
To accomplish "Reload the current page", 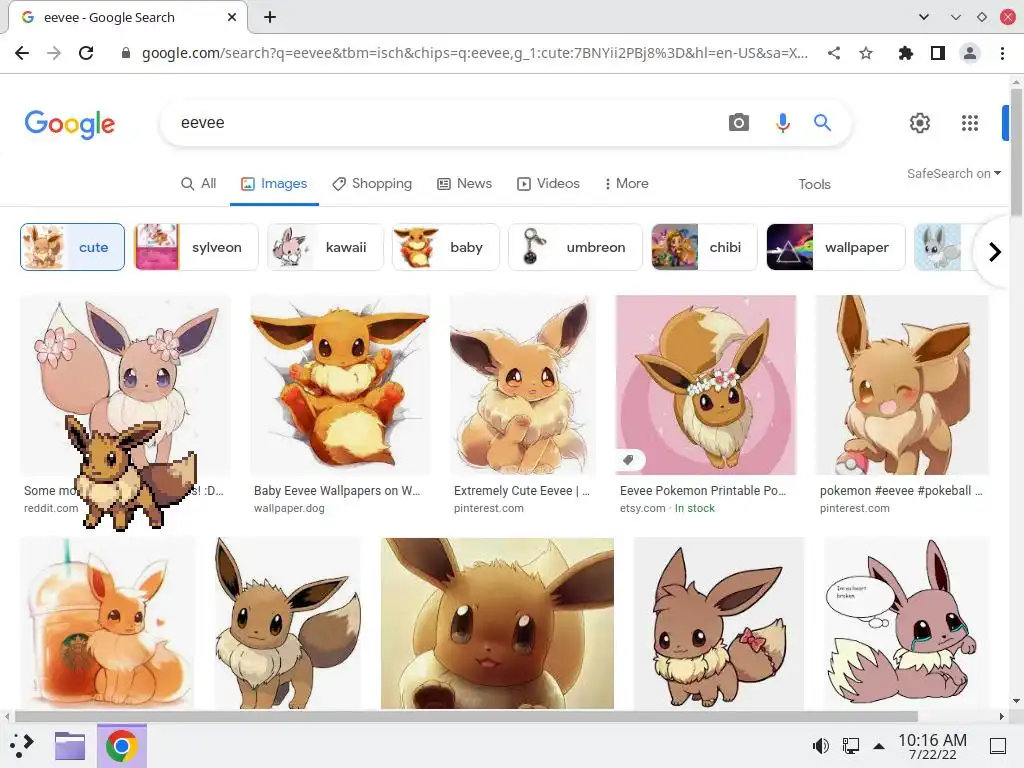I will coord(86,53).
